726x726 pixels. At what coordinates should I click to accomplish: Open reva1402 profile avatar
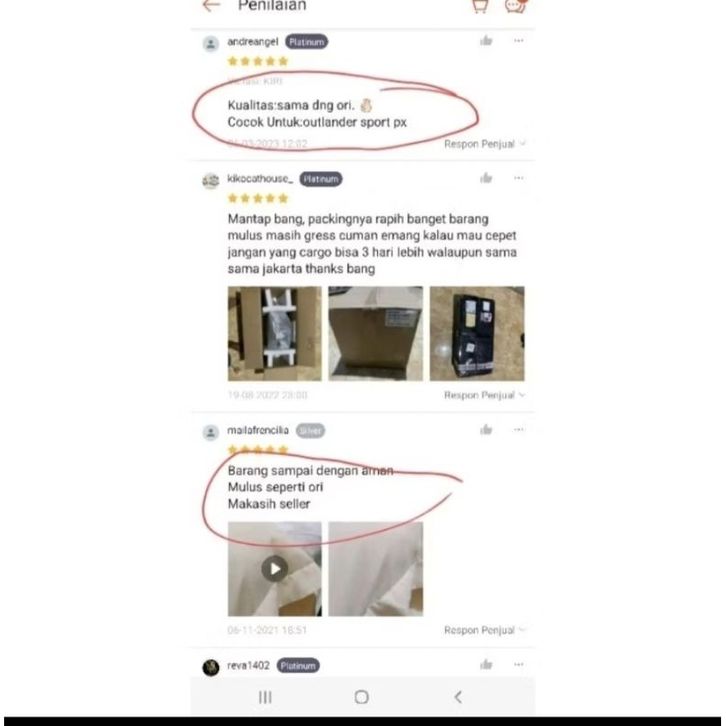tap(211, 667)
